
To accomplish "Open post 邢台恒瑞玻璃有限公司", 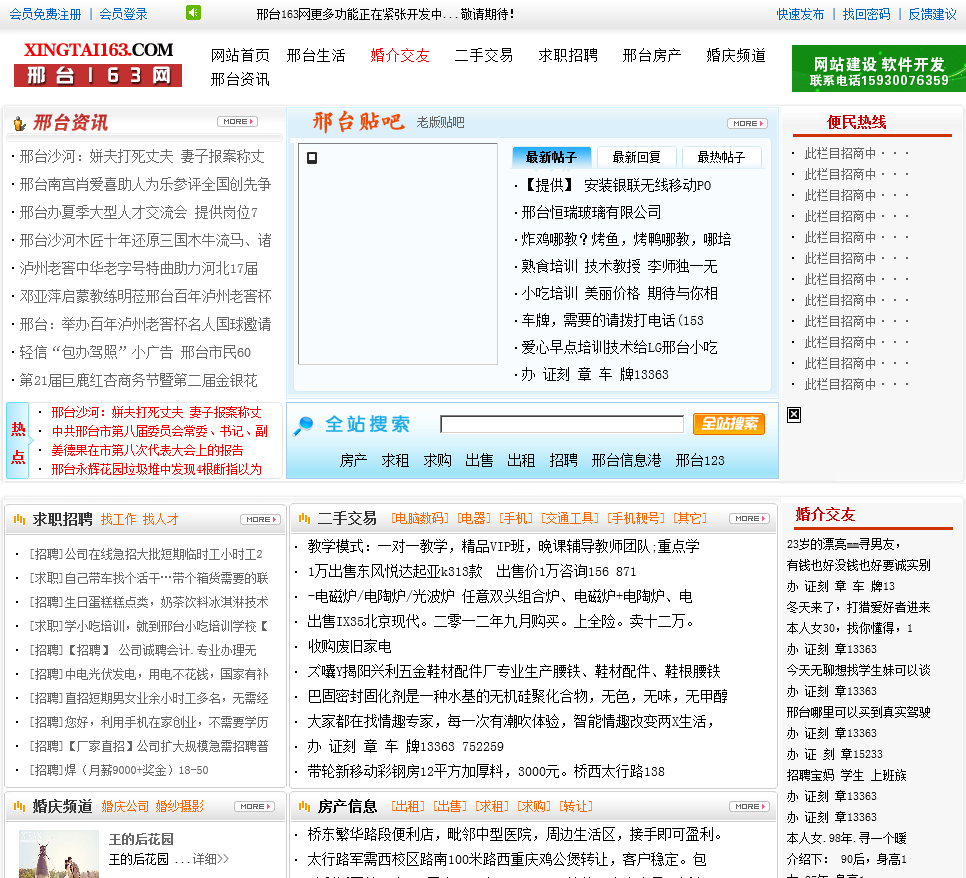I will 591,213.
